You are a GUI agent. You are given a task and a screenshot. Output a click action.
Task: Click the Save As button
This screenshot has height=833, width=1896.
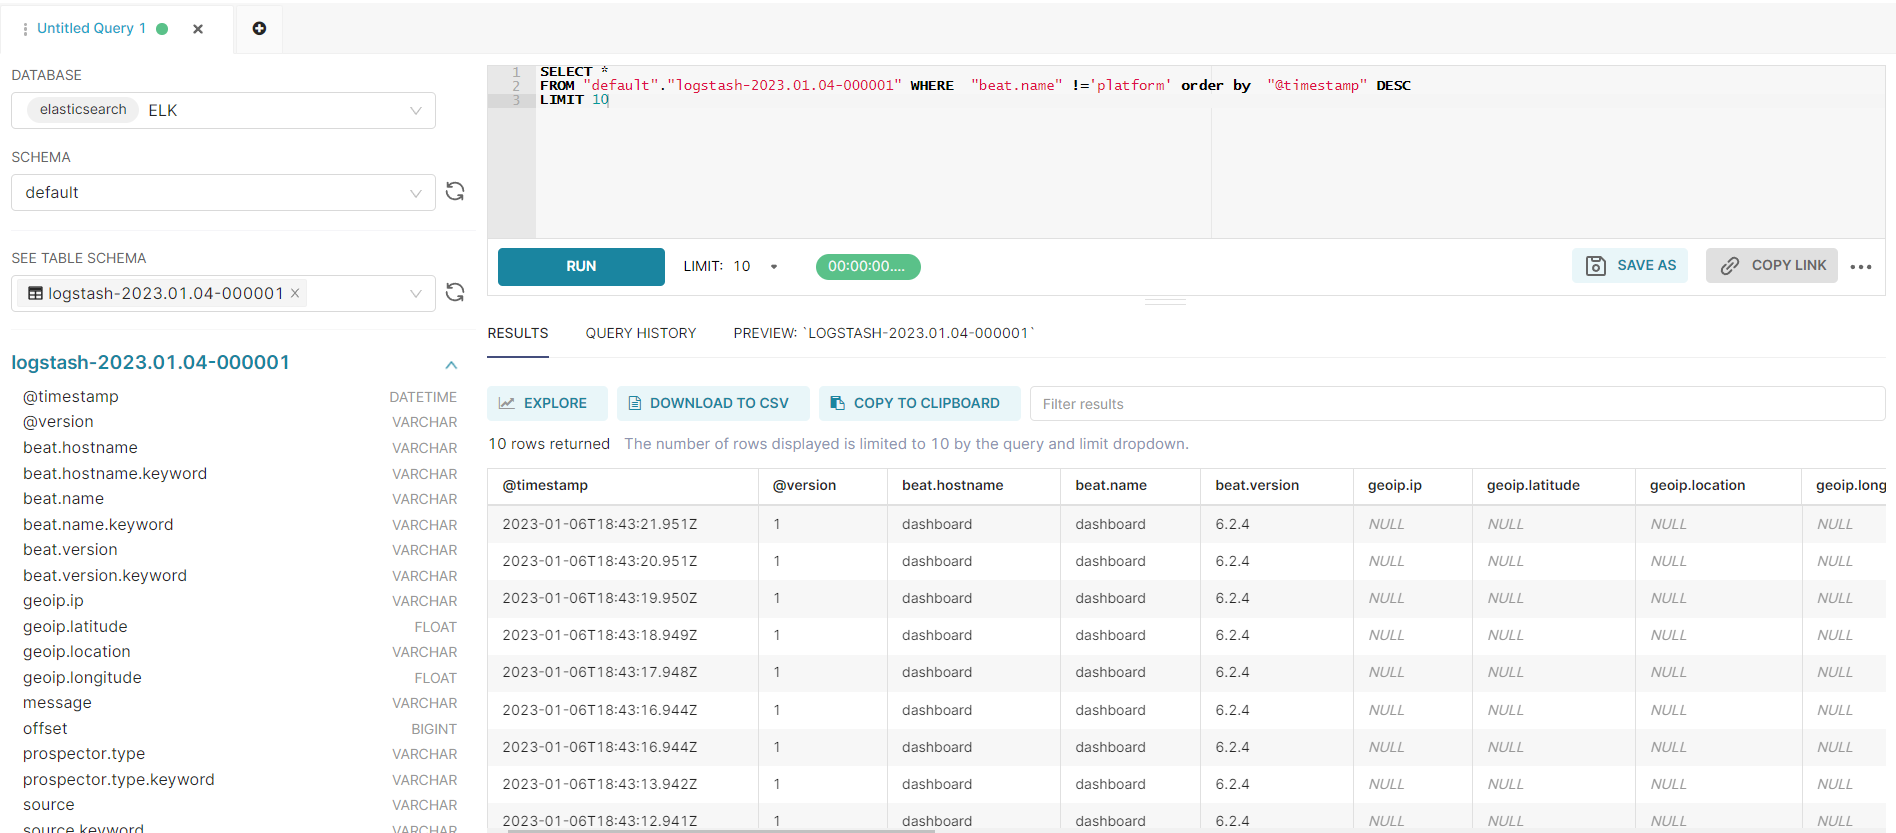[1630, 265]
